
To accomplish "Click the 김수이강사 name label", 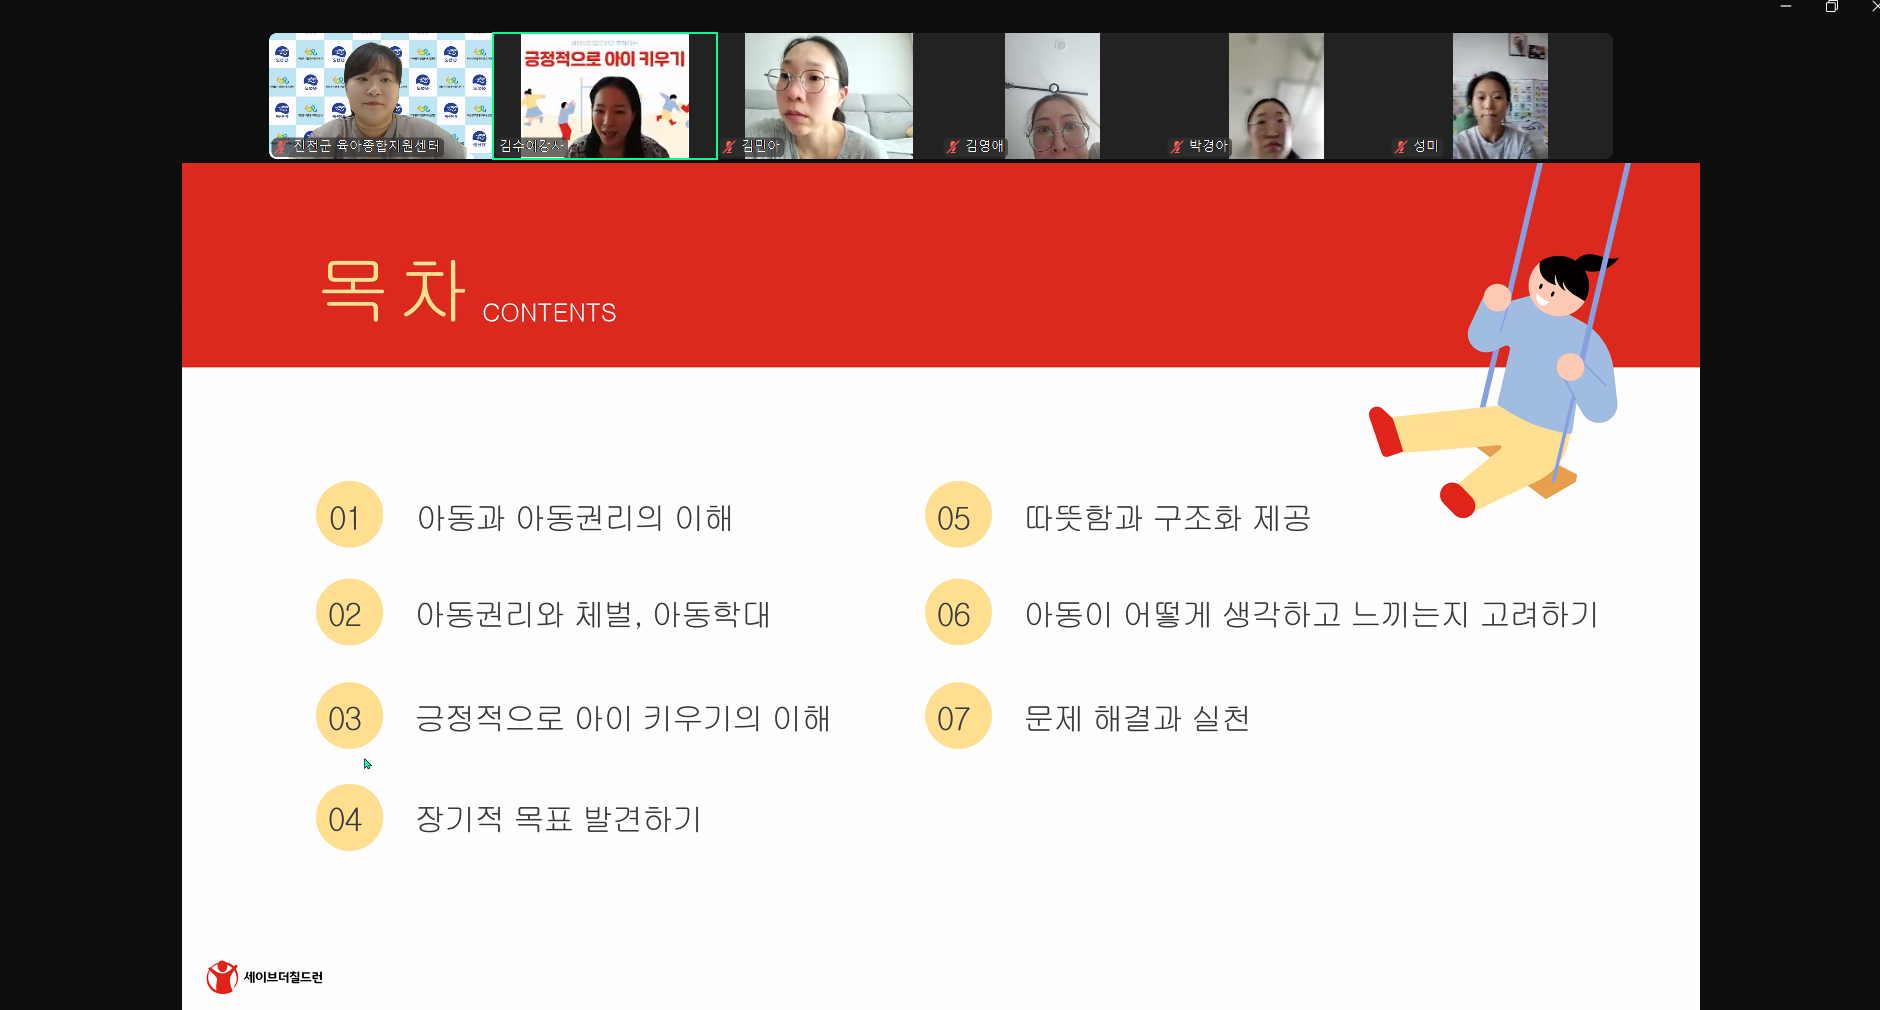I will click(x=531, y=146).
